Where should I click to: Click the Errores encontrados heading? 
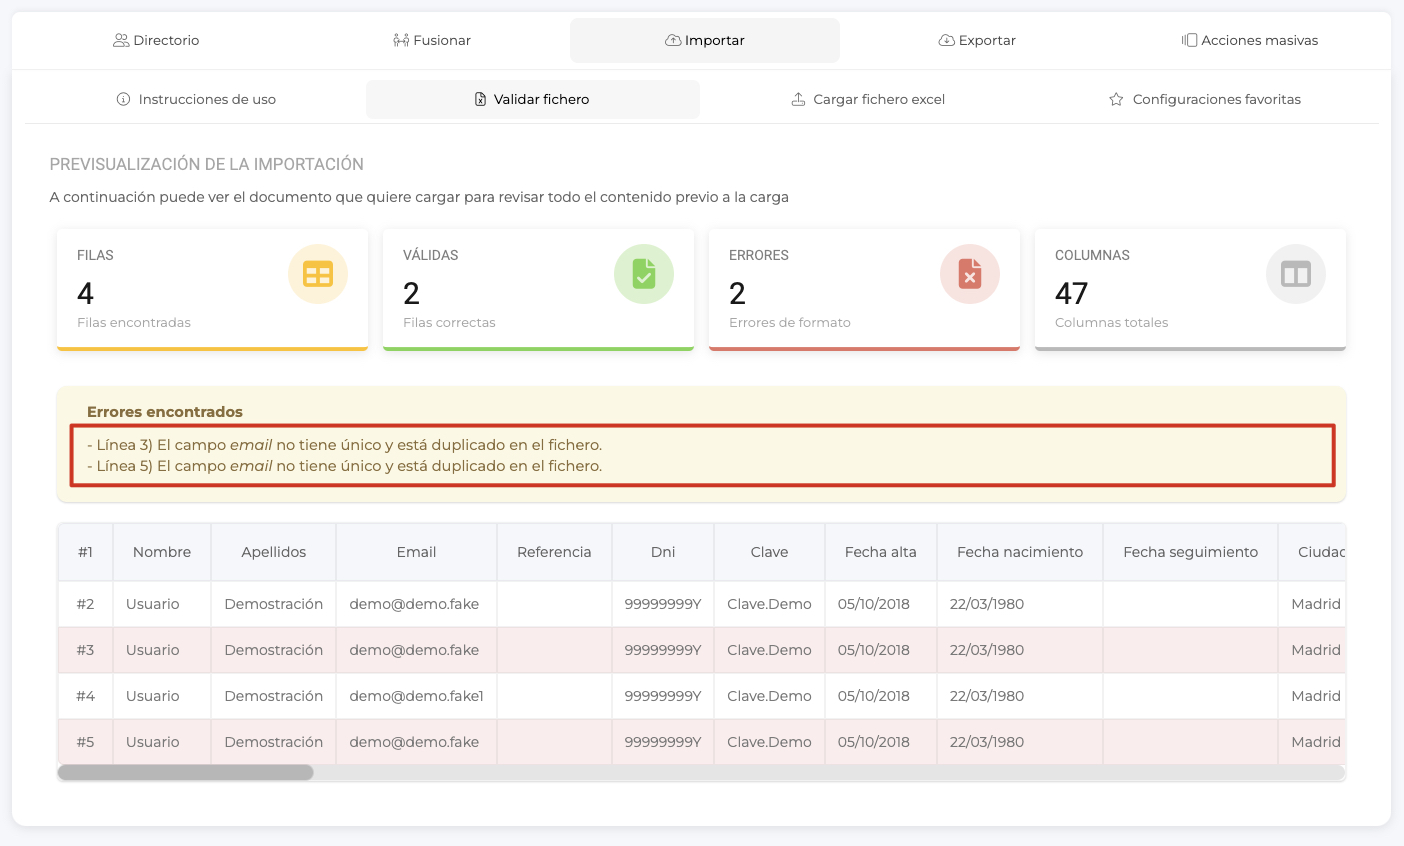pyautogui.click(x=165, y=412)
